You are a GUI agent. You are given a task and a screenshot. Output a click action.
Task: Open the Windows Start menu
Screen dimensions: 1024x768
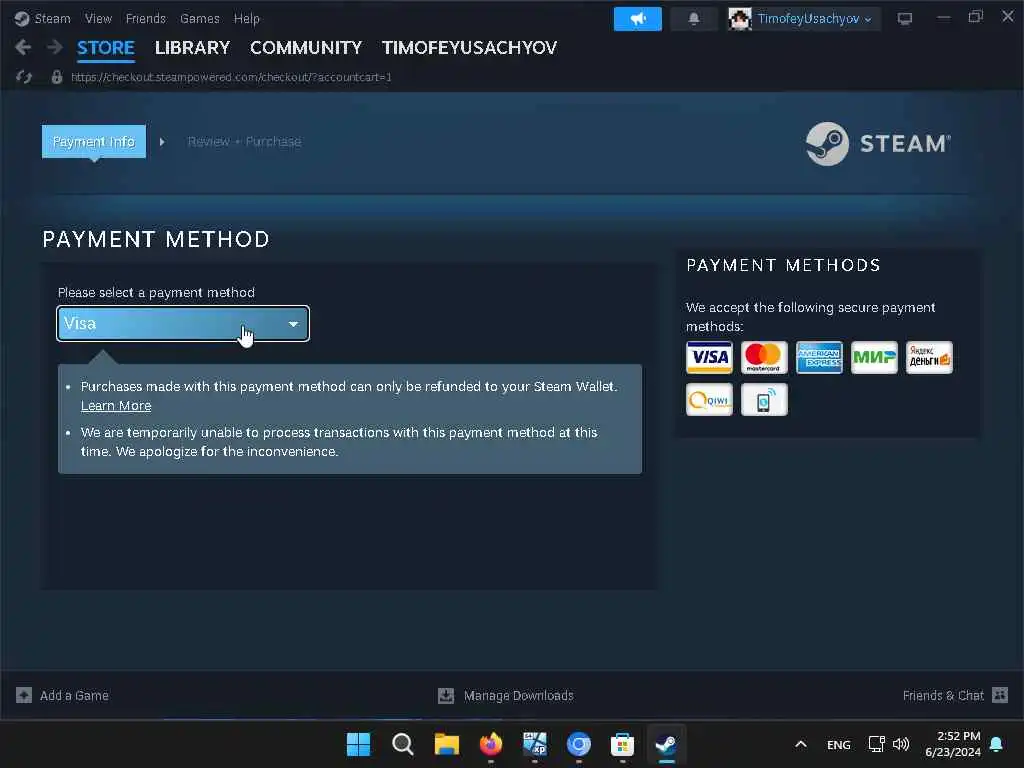pyautogui.click(x=358, y=744)
